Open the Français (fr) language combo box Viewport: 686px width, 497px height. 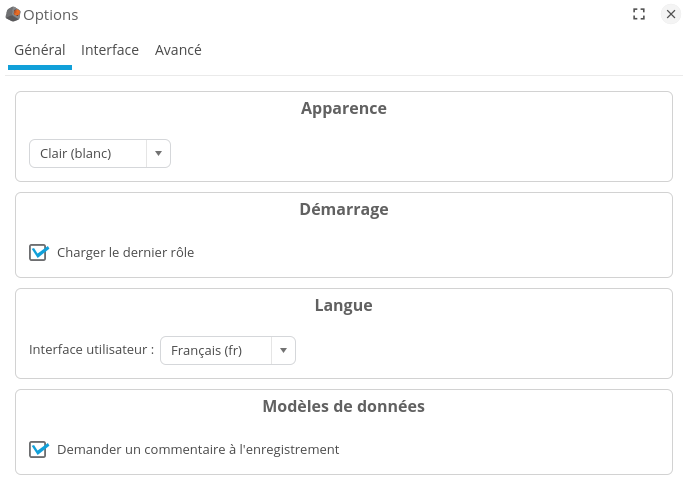[215, 351]
